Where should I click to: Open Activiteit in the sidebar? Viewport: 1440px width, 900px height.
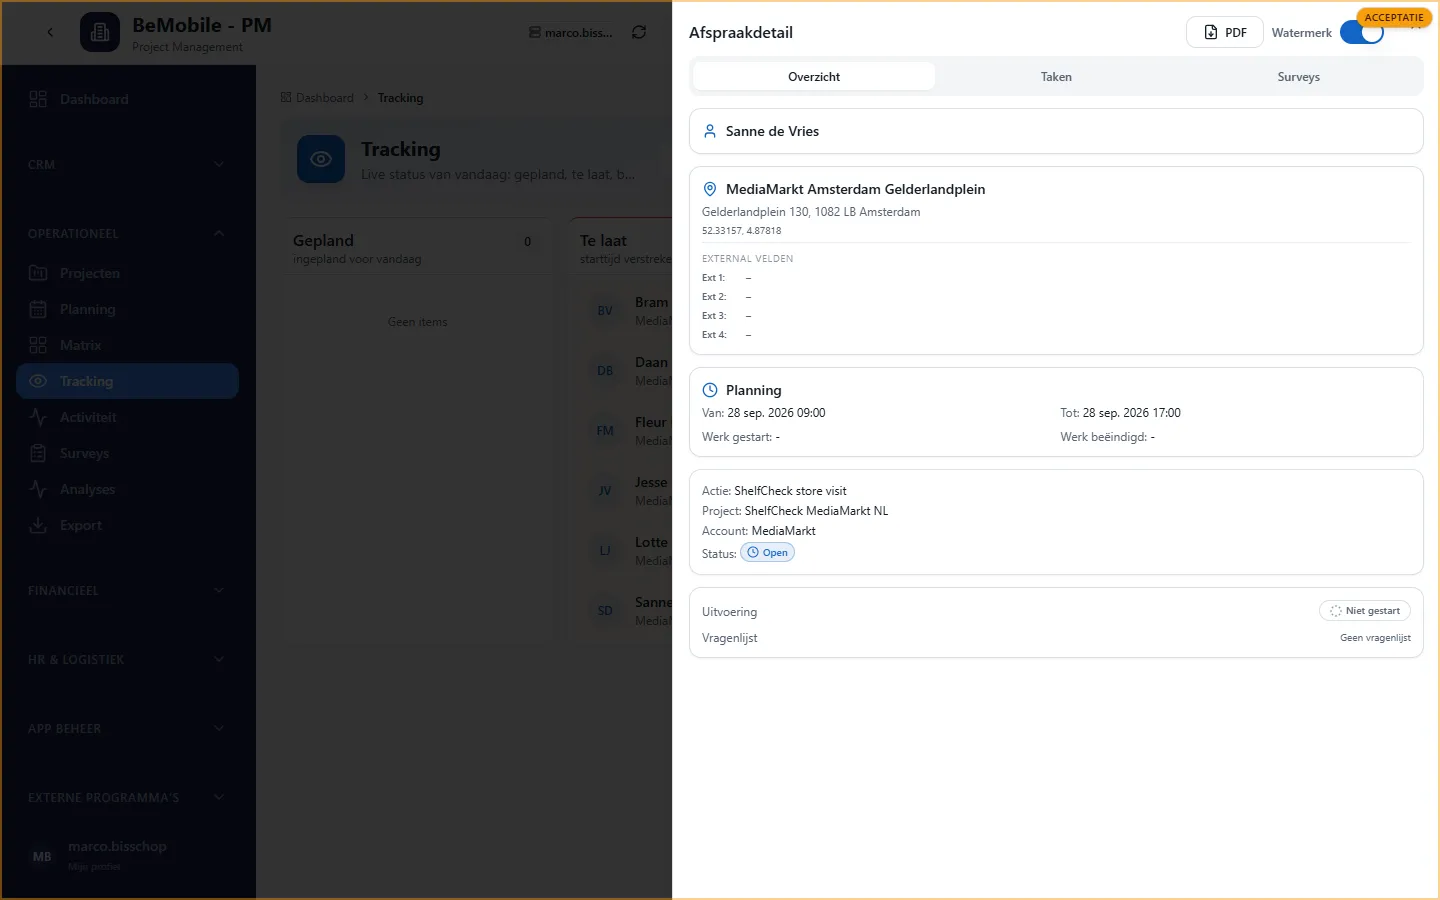pos(128,417)
